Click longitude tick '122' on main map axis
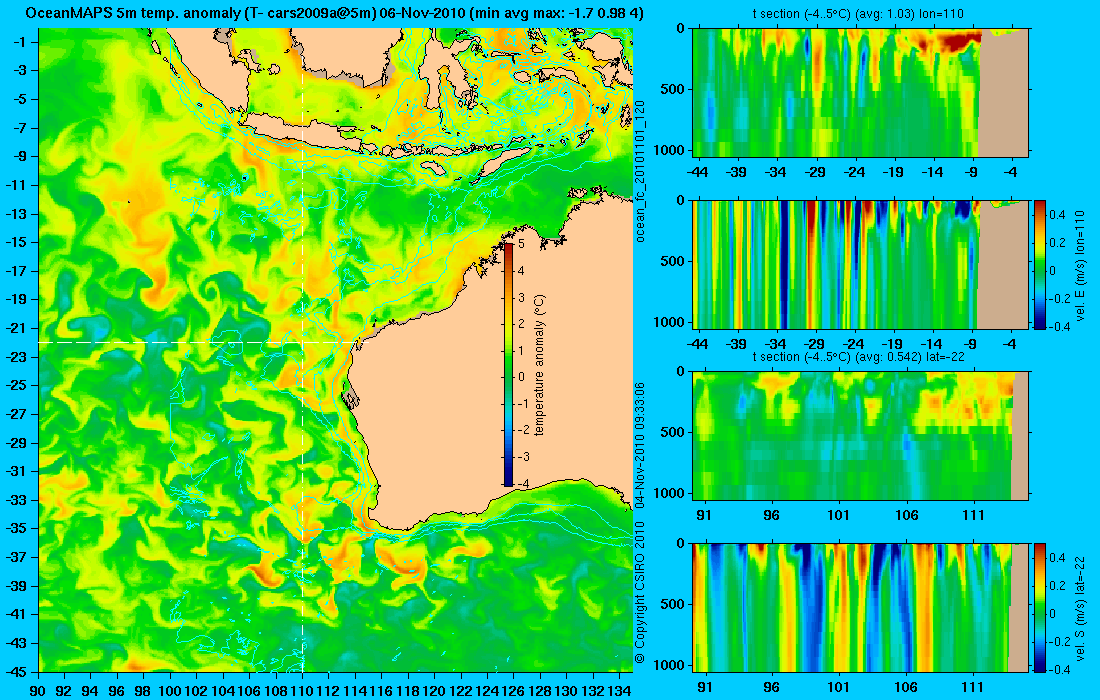This screenshot has height=700, width=1100. click(x=461, y=690)
